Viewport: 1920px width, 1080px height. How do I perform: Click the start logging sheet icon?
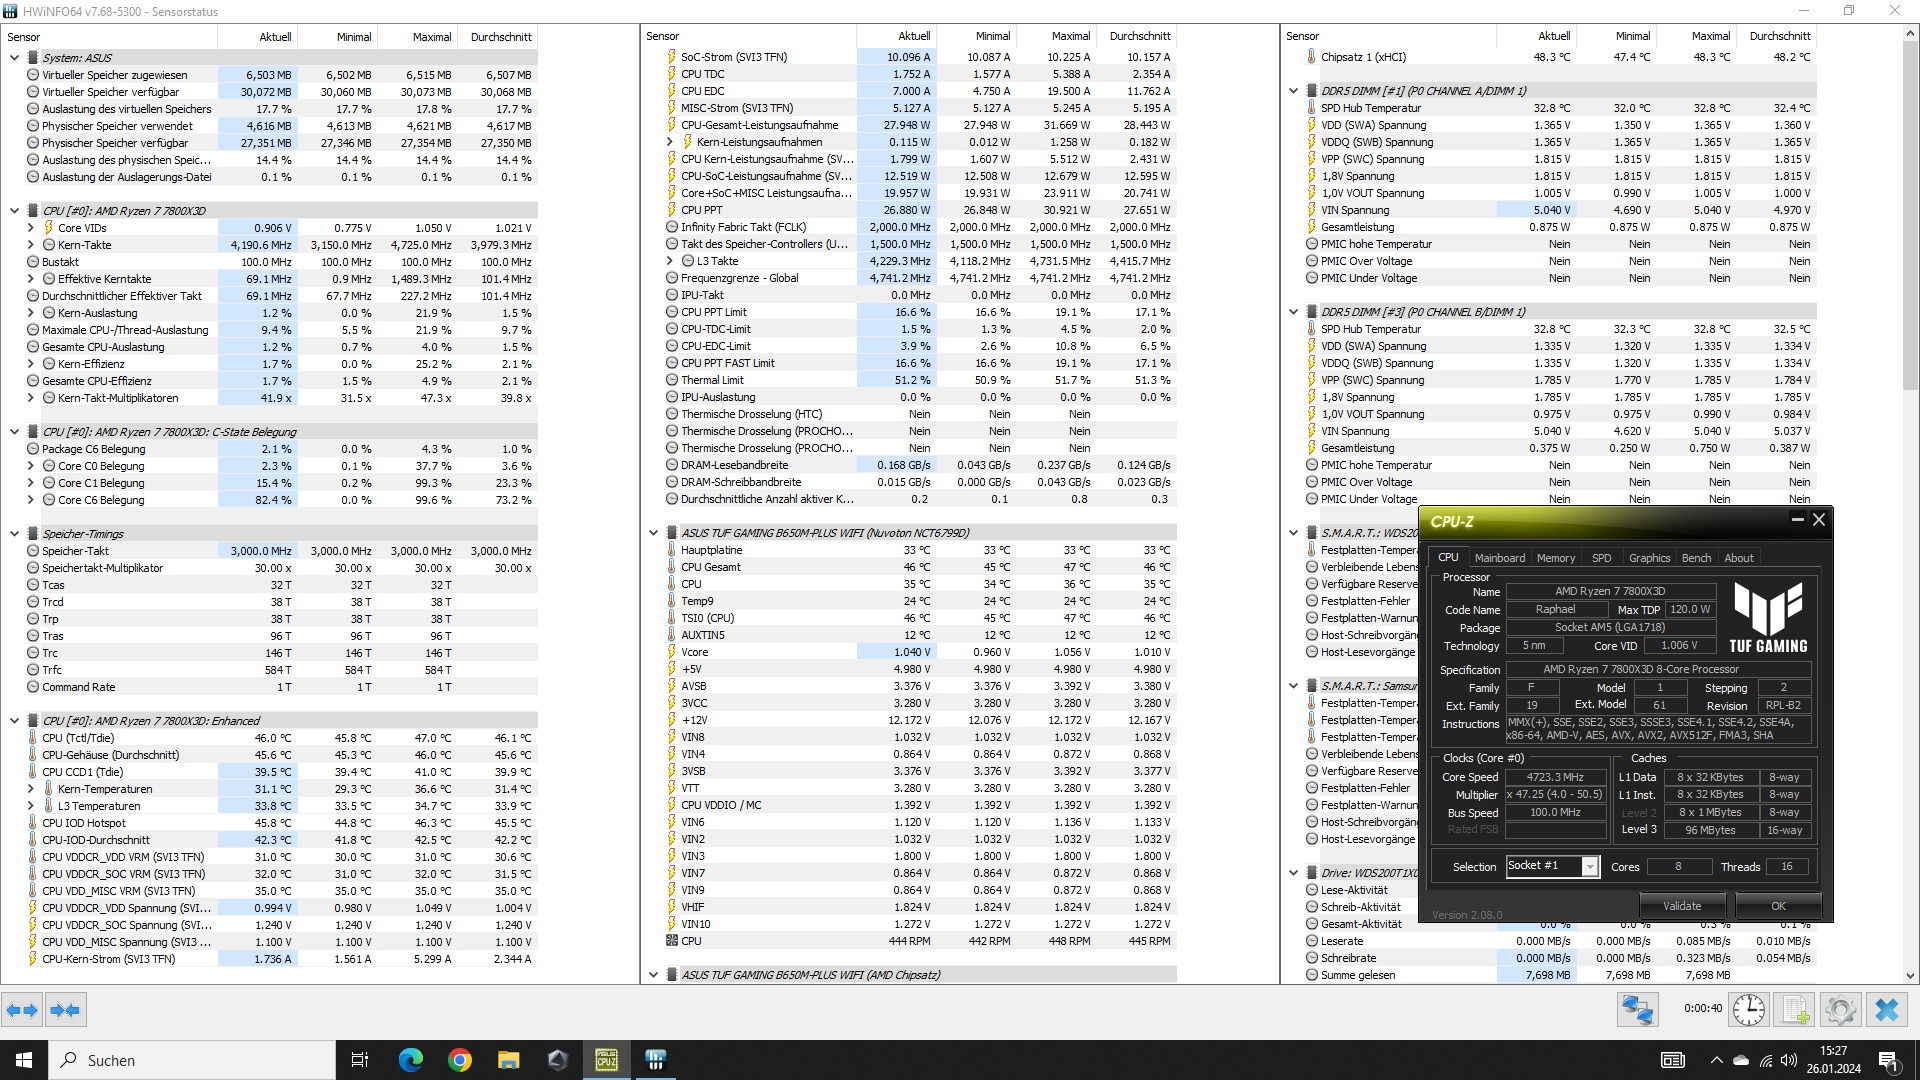[x=1795, y=1010]
